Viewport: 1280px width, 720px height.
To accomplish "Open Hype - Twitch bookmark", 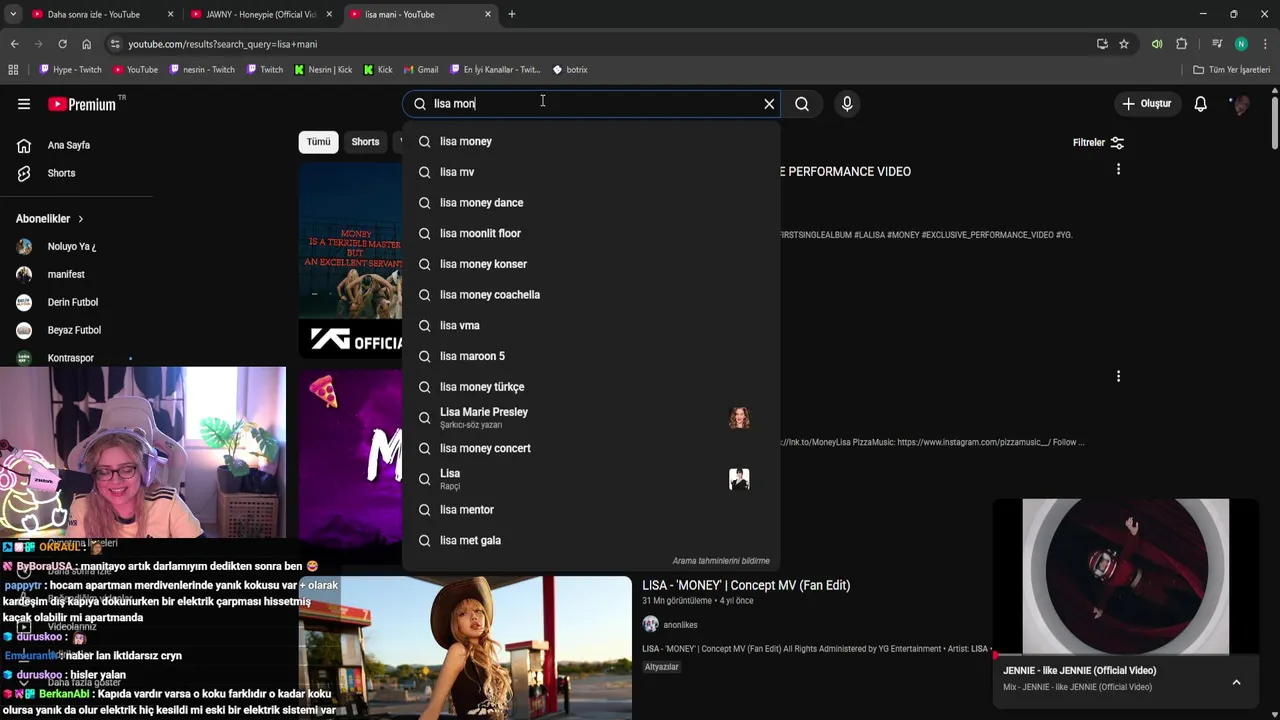I will click(70, 70).
